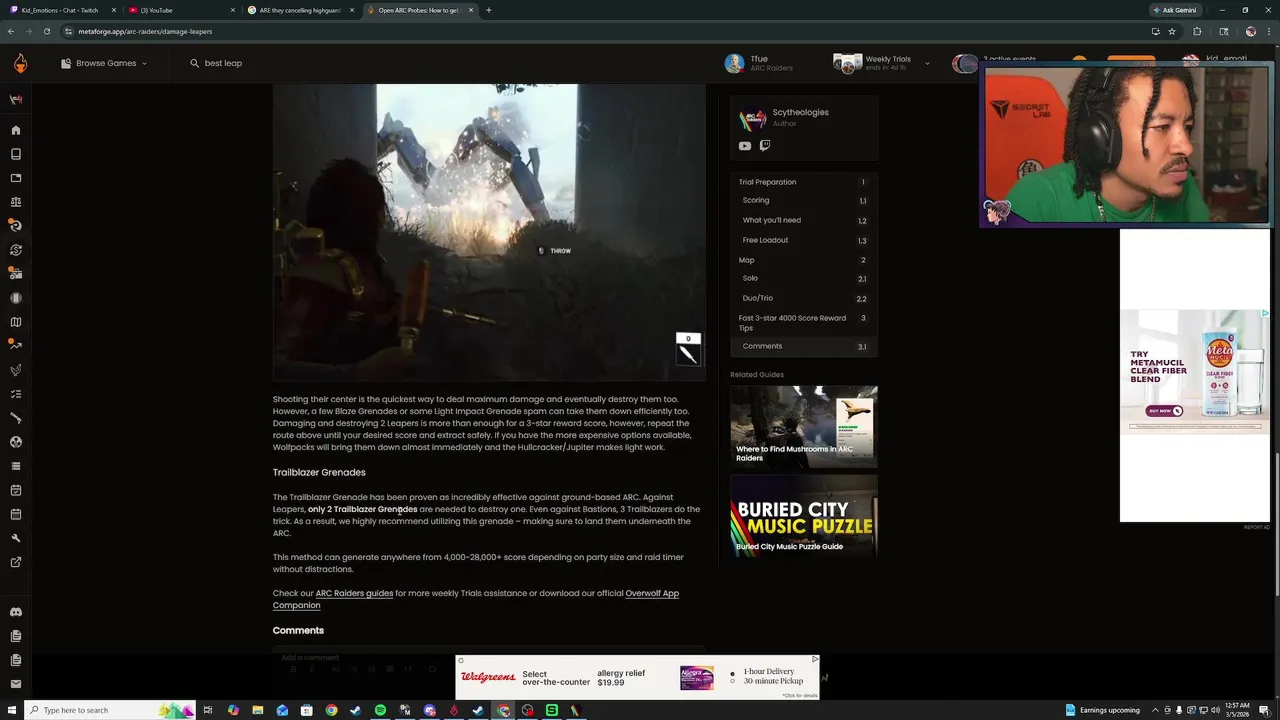Screen dimensions: 1280x720
Task: Open the folded map sidebar icon
Action: tap(15, 322)
